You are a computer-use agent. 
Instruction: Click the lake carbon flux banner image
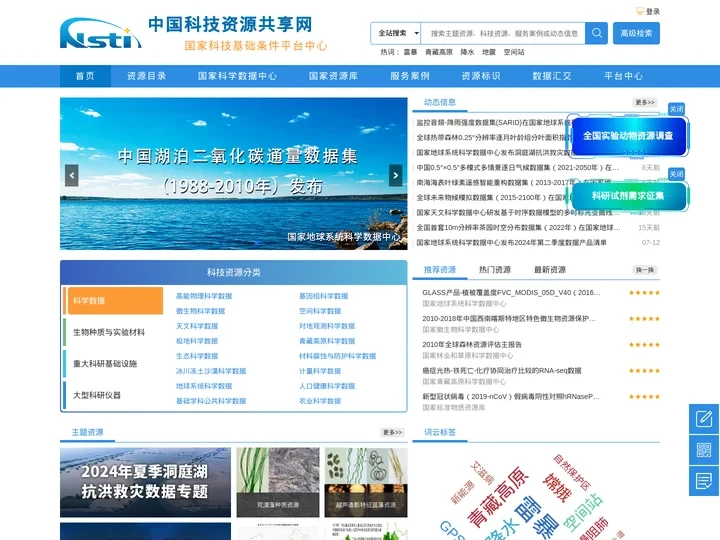pos(234,174)
